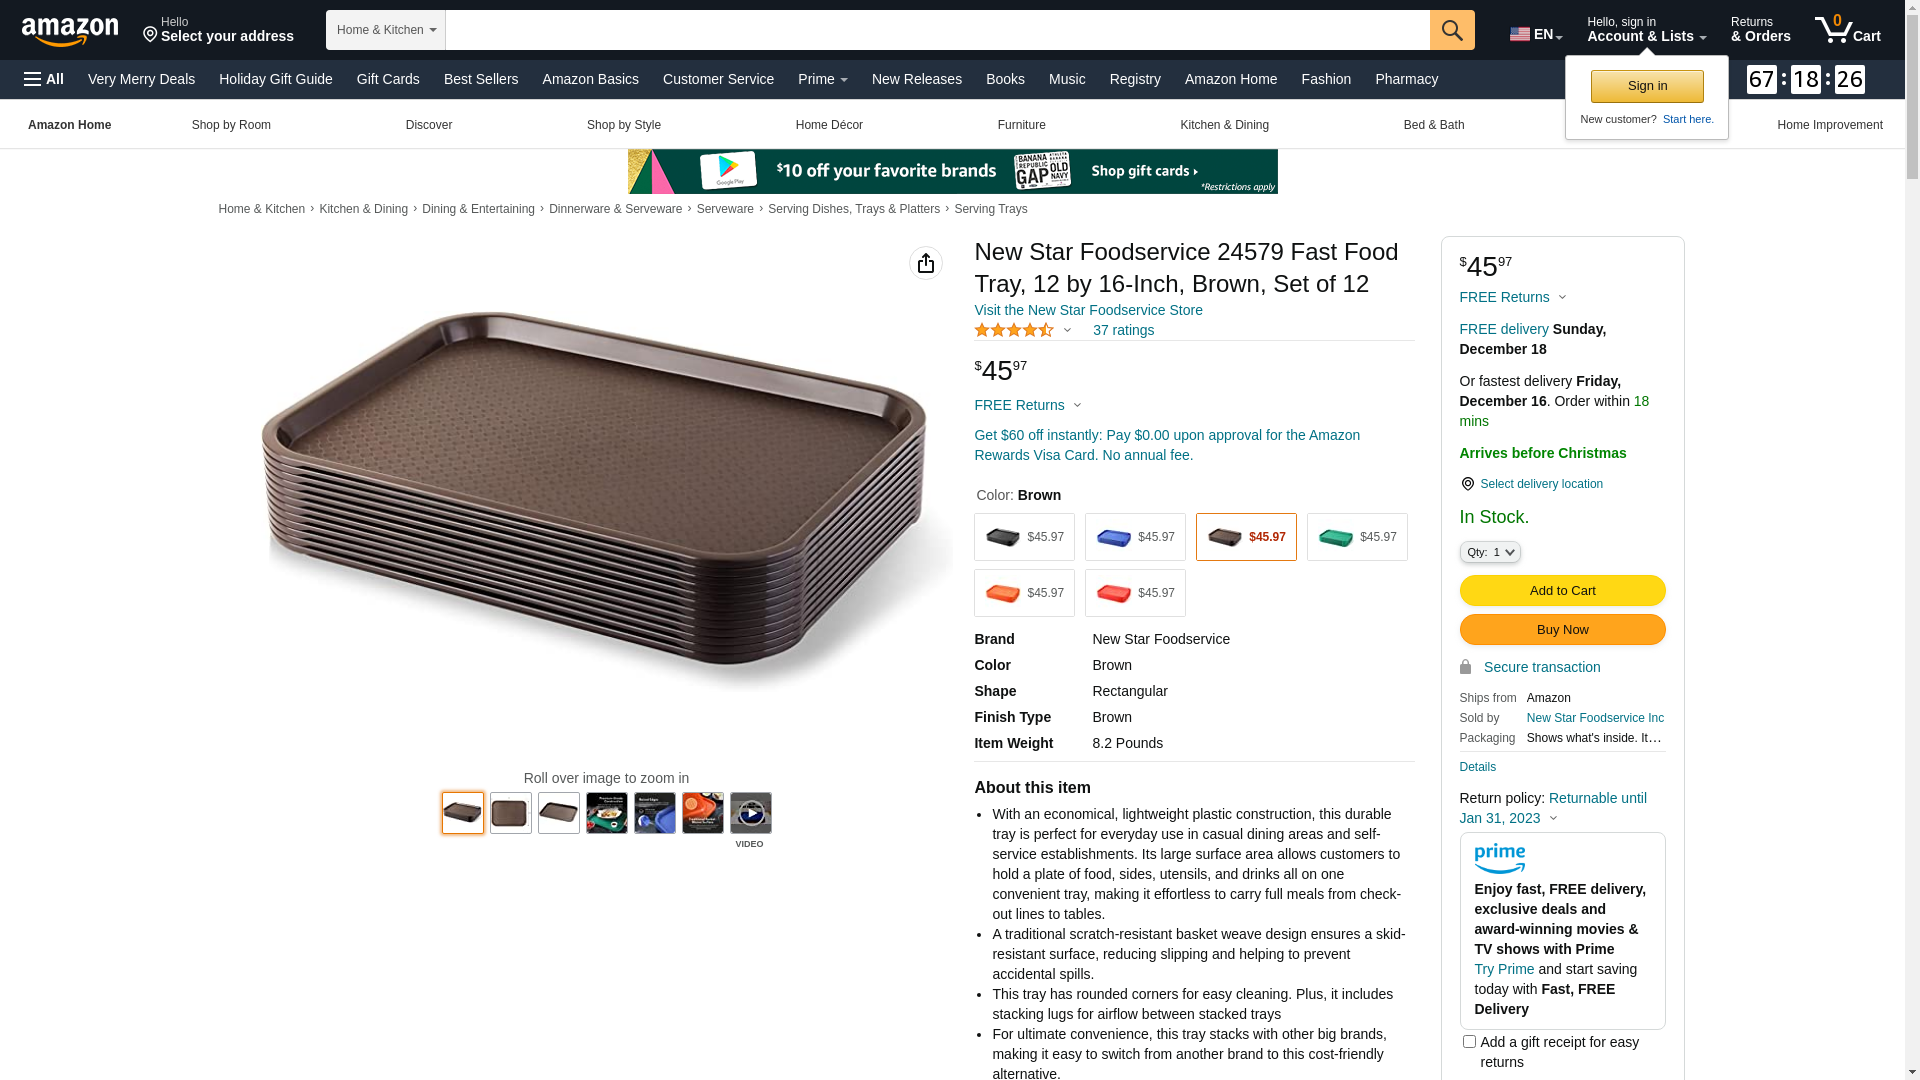The image size is (1920, 1080).
Task: Click the delivery location pin icon
Action: [x=1467, y=484]
